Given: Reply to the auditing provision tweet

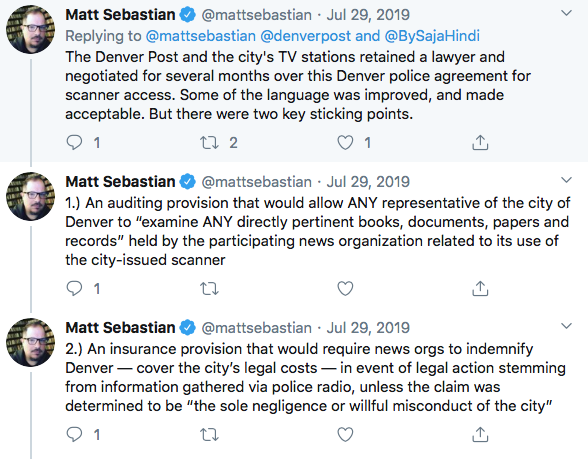Looking at the screenshot, I should pyautogui.click(x=74, y=288).
